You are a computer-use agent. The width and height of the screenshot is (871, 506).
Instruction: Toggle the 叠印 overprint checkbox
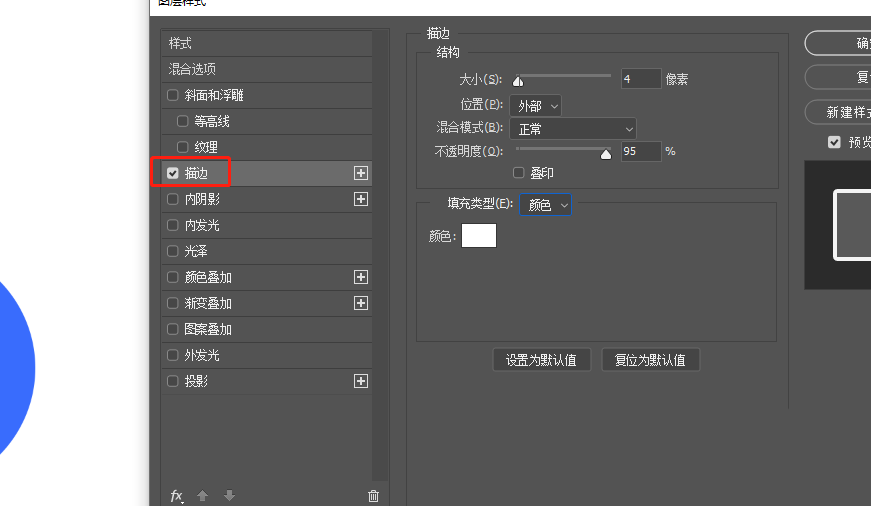coord(519,173)
